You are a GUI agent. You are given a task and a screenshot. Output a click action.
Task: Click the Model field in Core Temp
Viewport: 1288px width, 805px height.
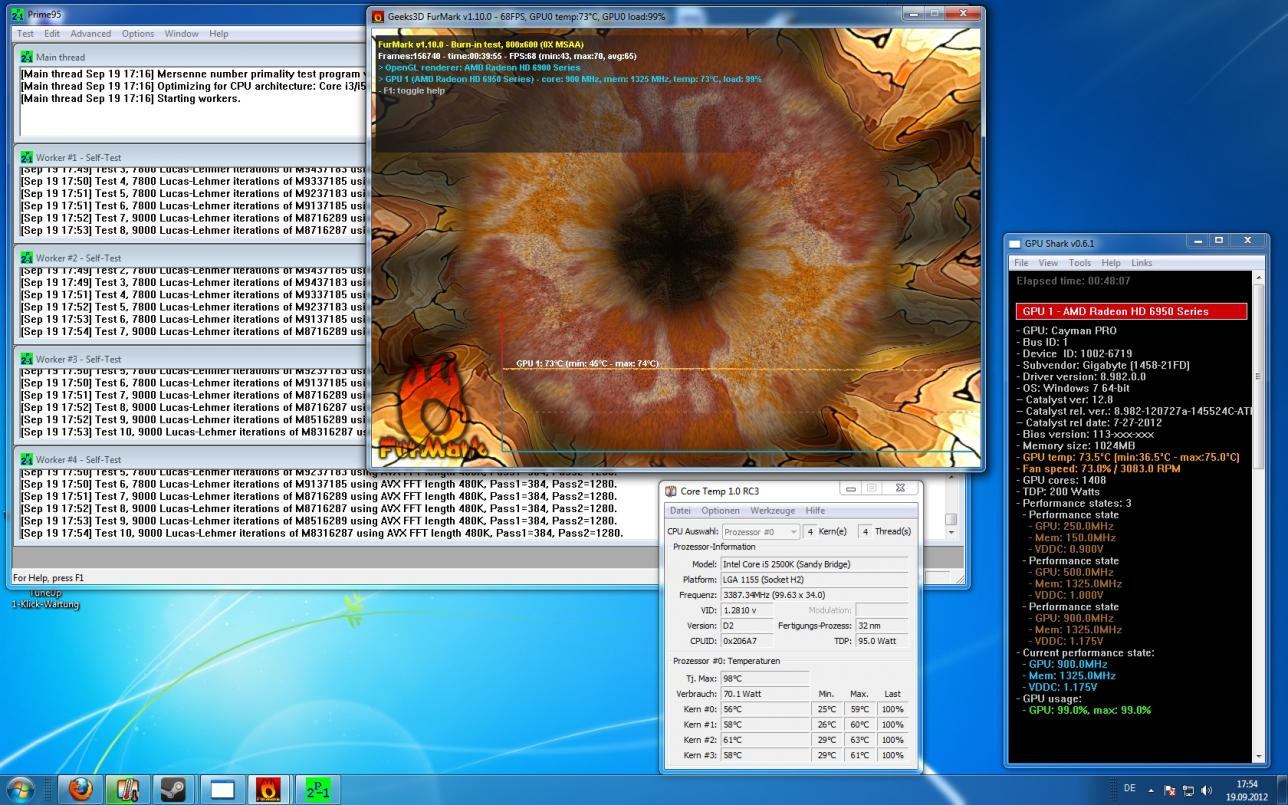point(814,564)
